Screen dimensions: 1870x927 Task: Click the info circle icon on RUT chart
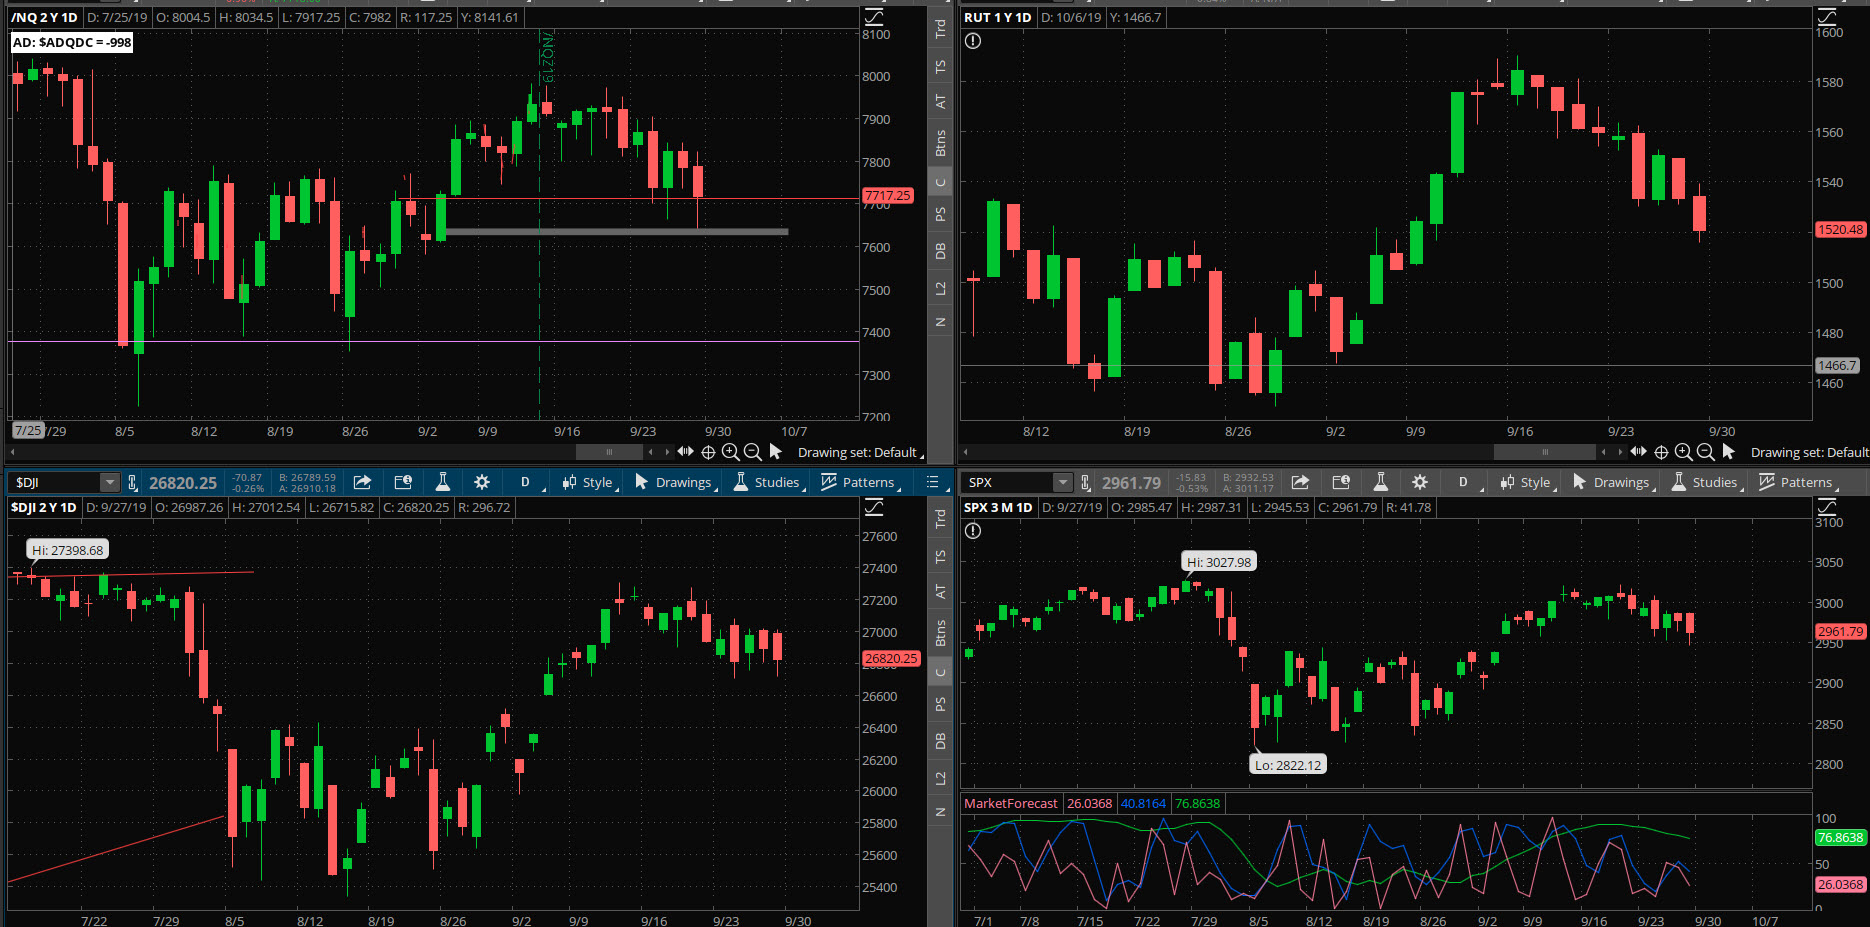973,41
